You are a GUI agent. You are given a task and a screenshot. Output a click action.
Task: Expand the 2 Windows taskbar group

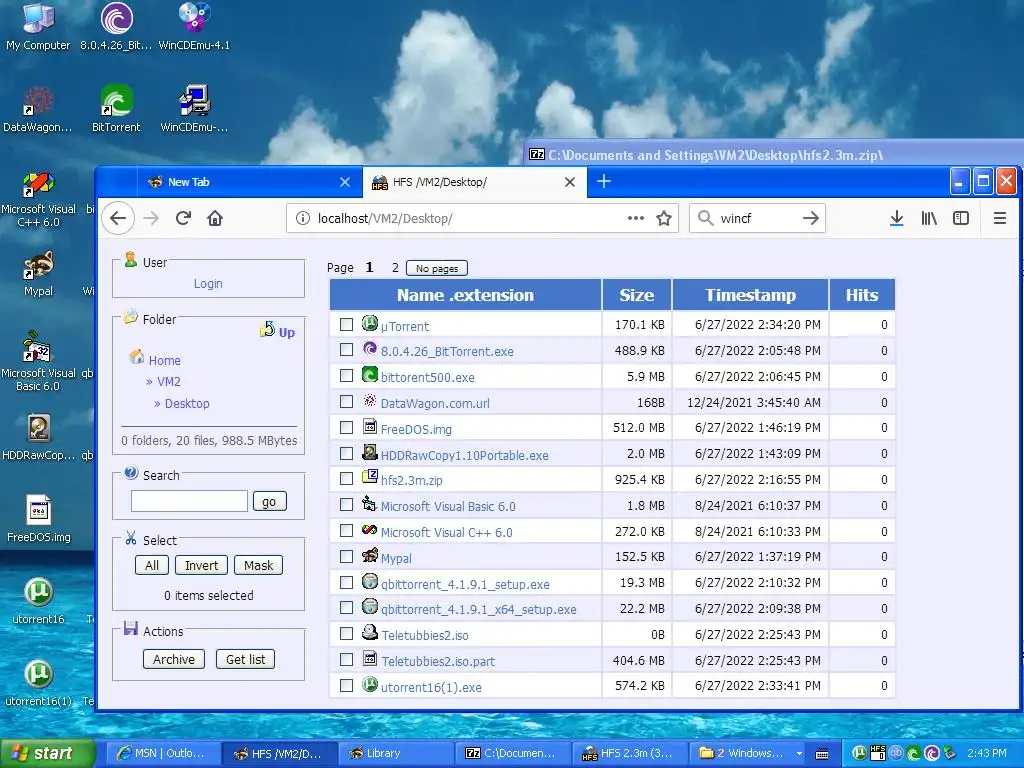tap(750, 753)
